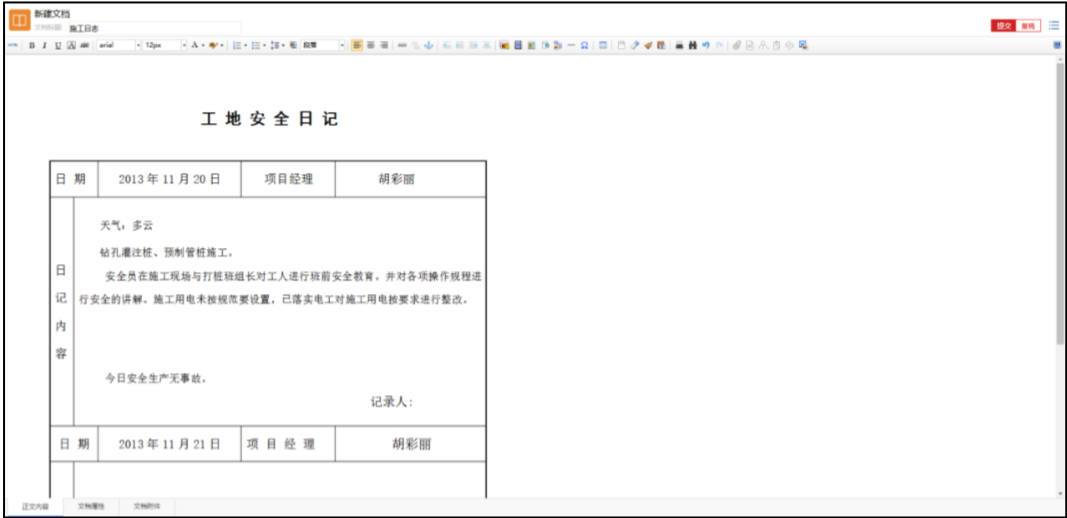Clear formatting with eraser
Image resolution: width=1067 pixels, height=518 pixels.
634,46
